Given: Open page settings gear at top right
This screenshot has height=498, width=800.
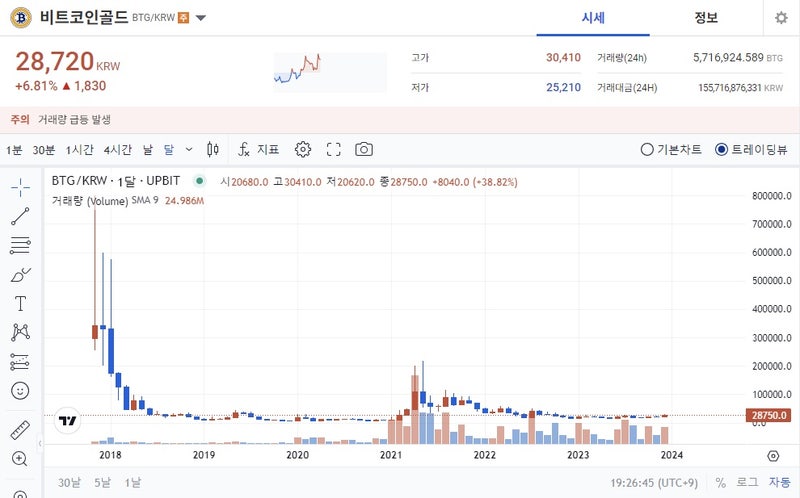Looking at the screenshot, I should tap(781, 18).
